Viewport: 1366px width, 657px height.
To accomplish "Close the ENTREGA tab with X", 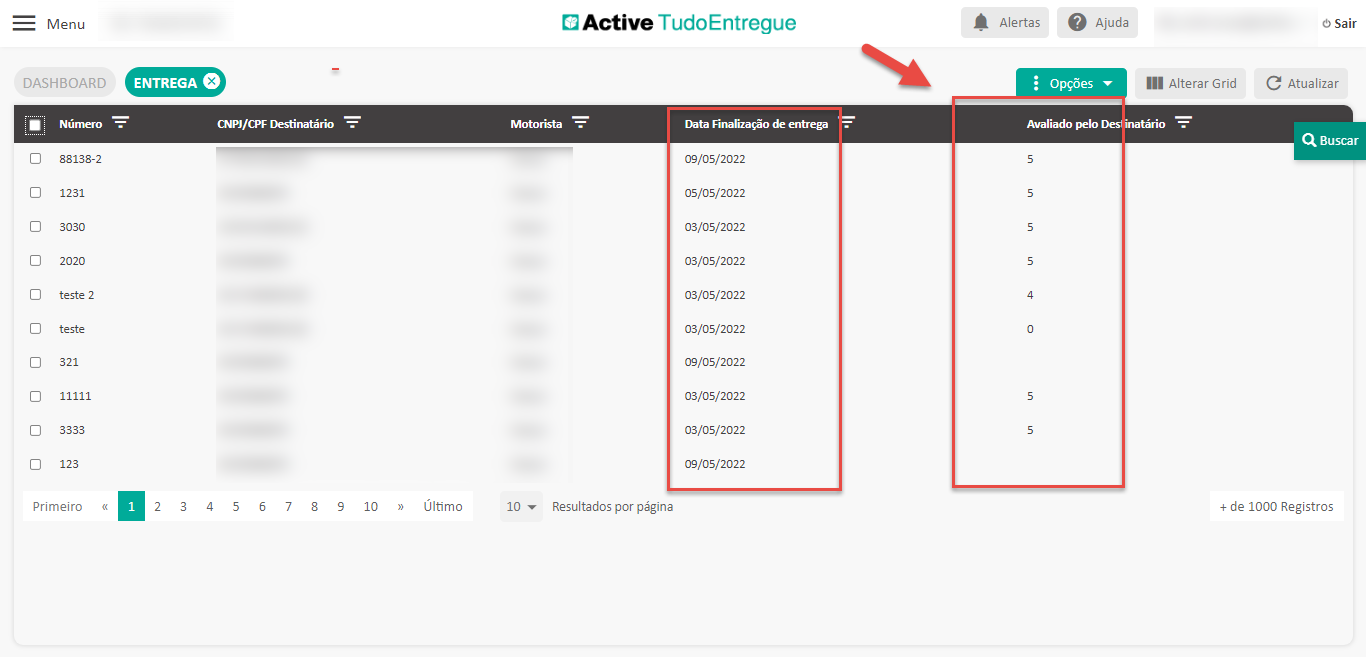I will [211, 82].
